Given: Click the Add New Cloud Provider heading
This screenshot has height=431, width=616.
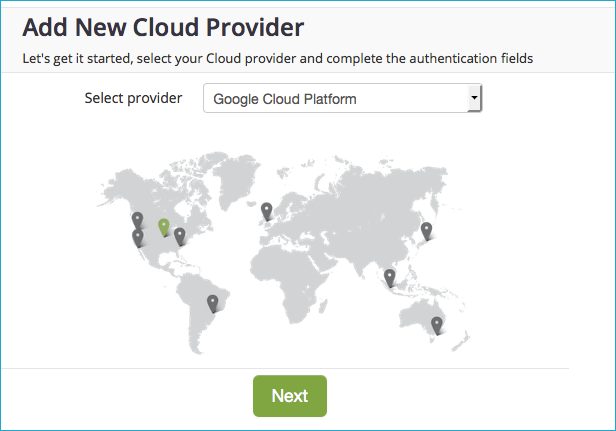Looking at the screenshot, I should (x=163, y=28).
